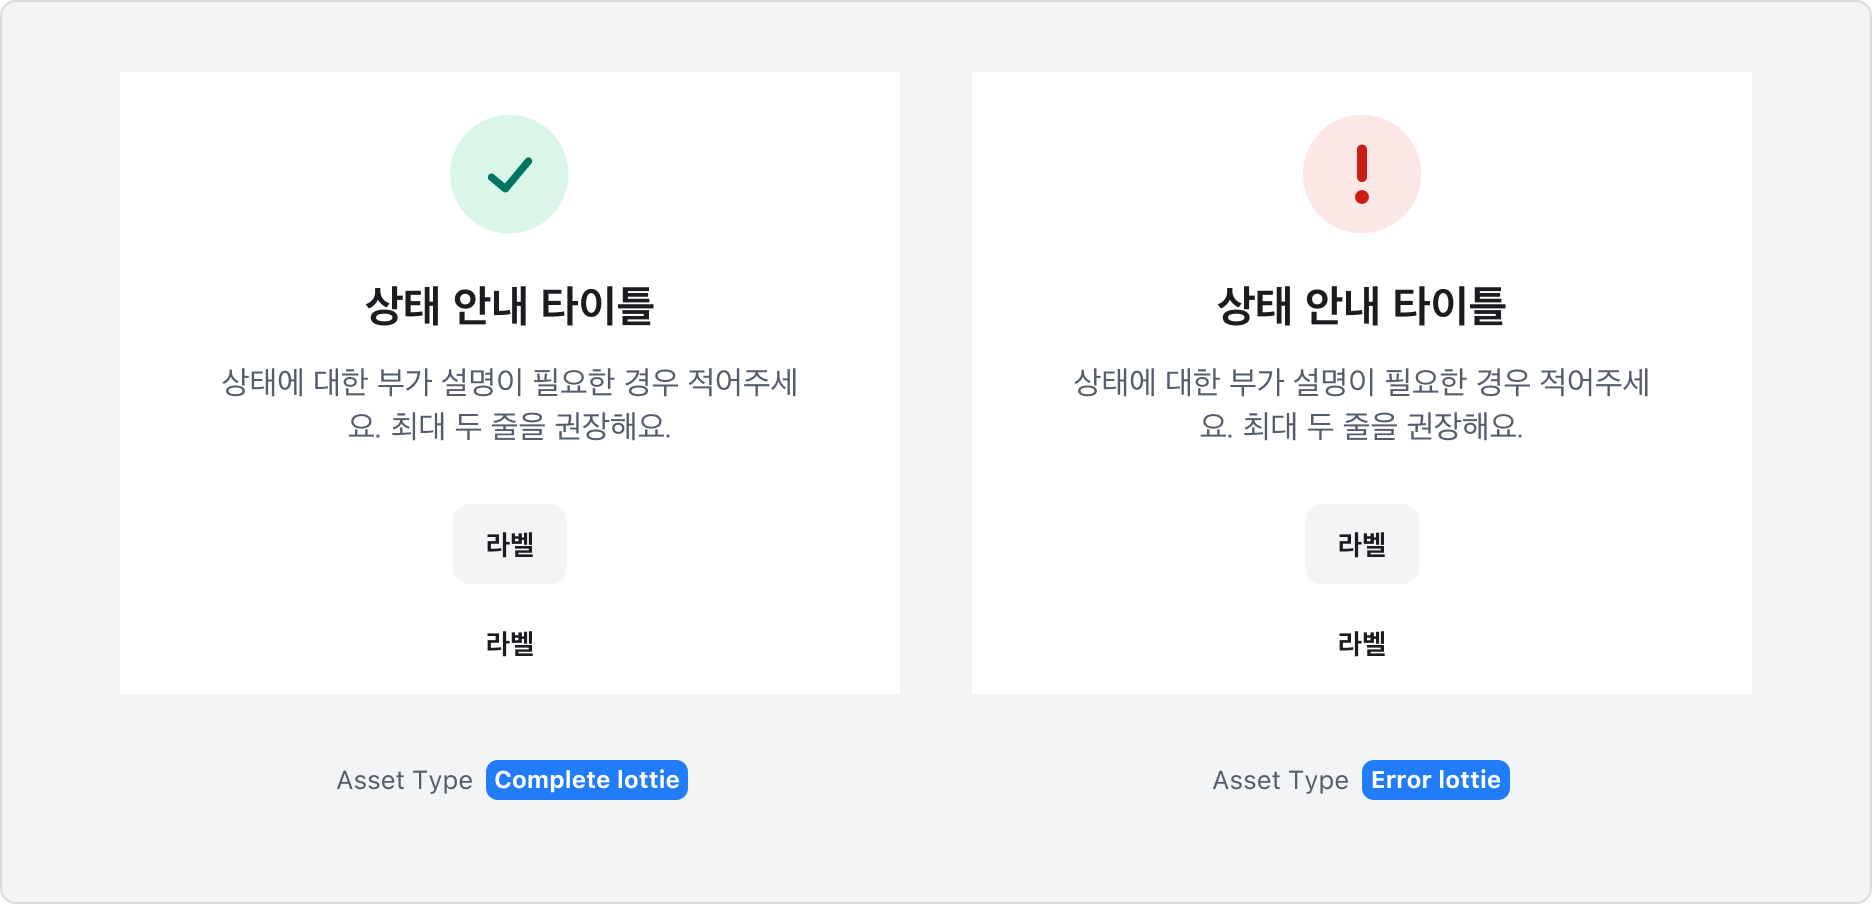
Task: Click the gray 라벨 button on the left card
Action: 509,543
